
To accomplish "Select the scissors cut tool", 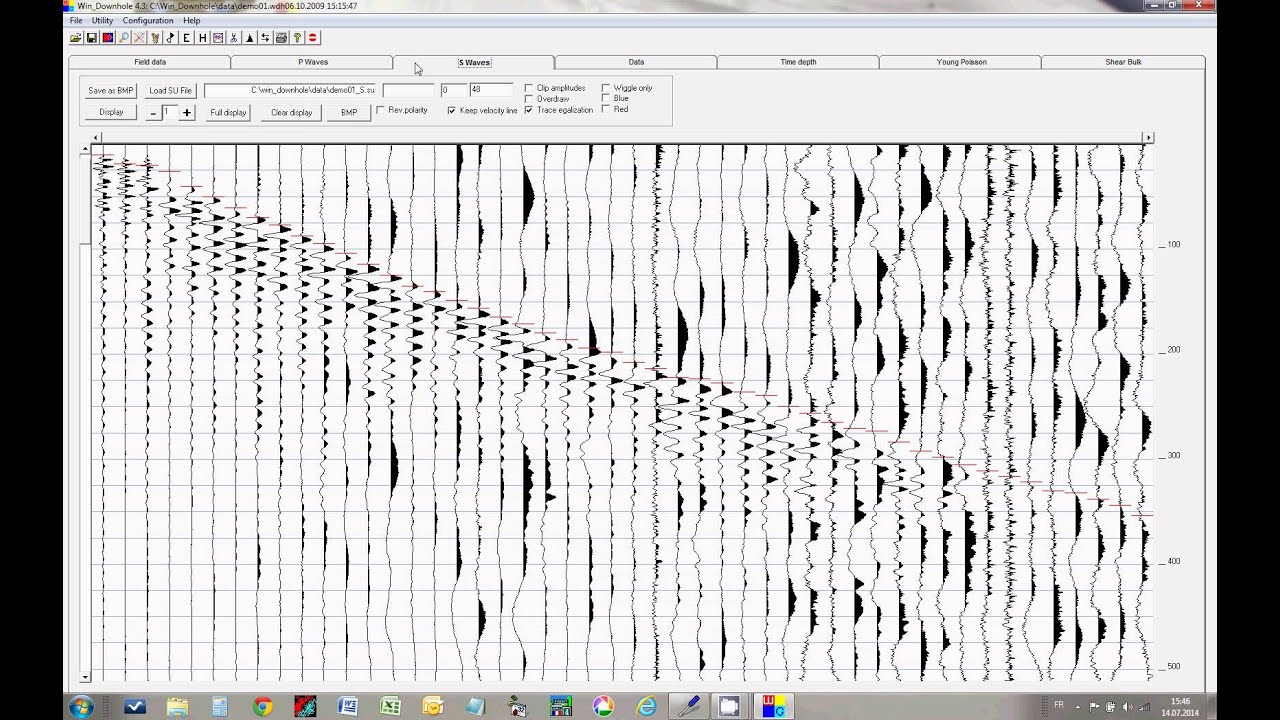I will [x=234, y=38].
